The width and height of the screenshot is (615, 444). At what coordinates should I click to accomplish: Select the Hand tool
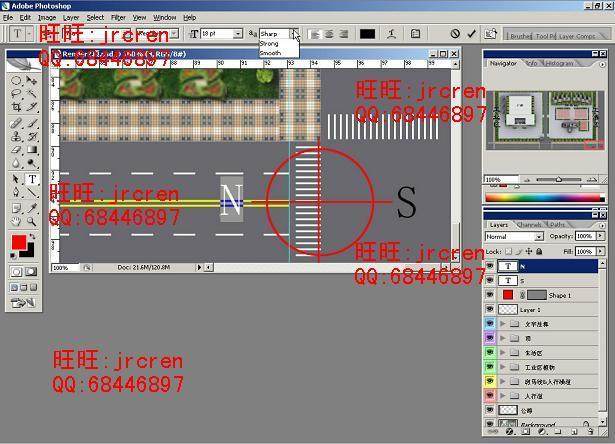click(16, 221)
